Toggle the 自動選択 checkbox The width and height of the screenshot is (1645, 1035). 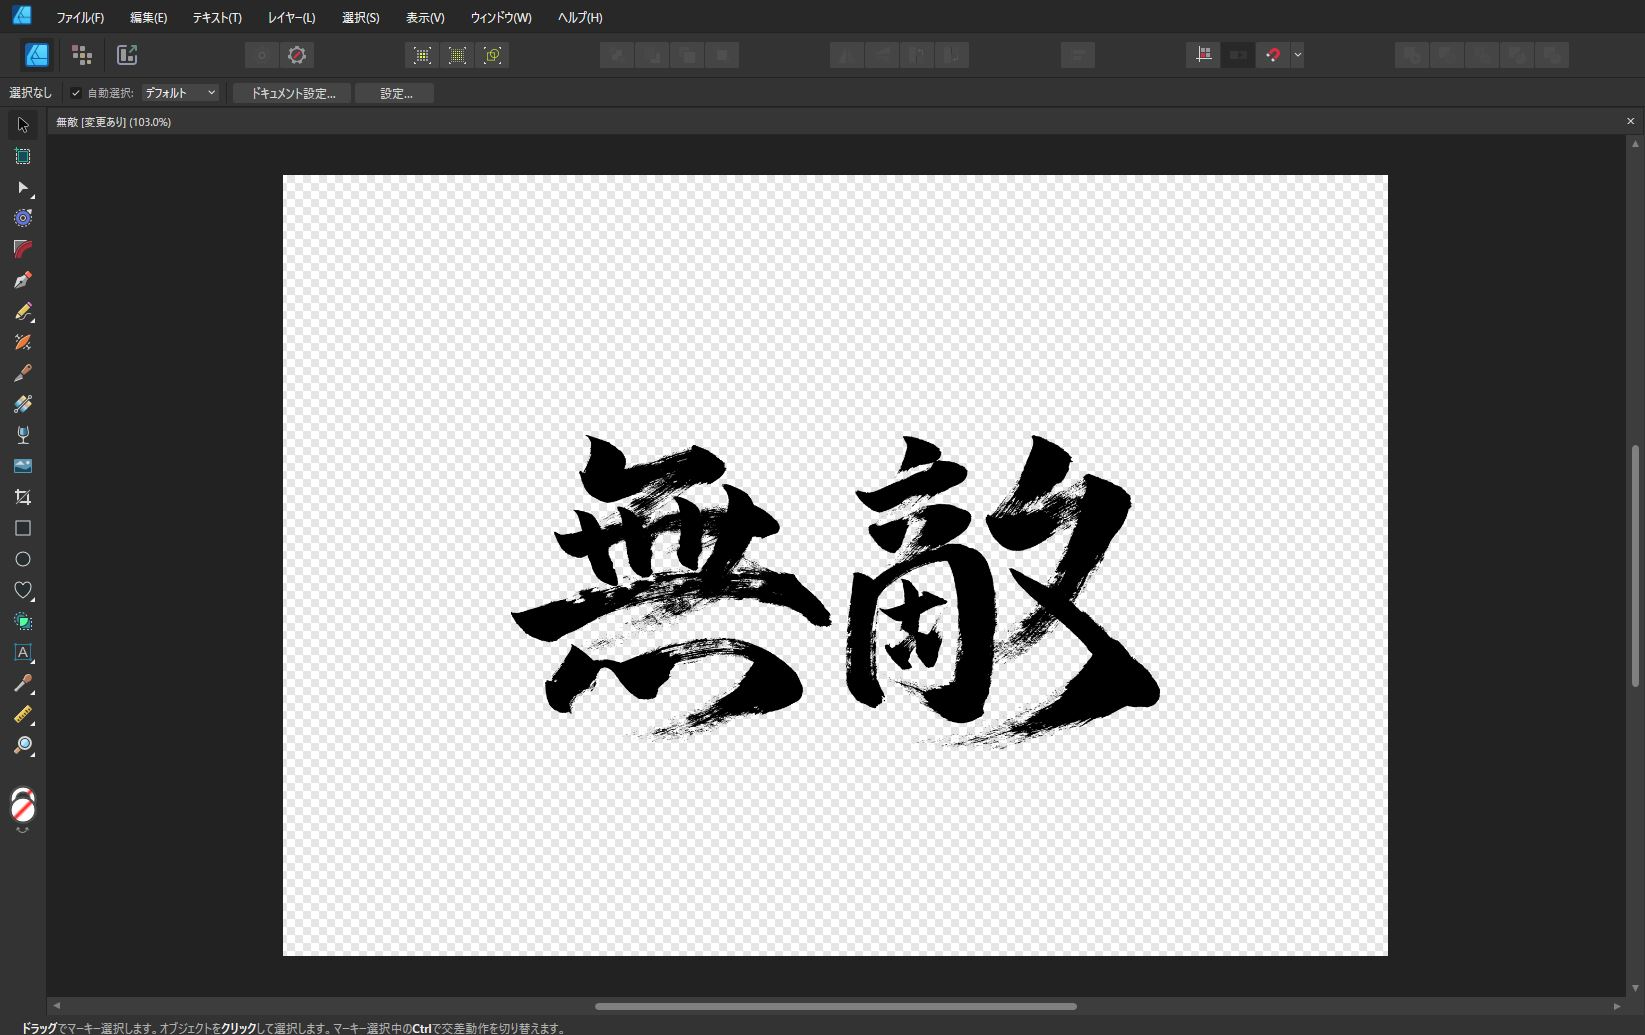click(x=76, y=93)
